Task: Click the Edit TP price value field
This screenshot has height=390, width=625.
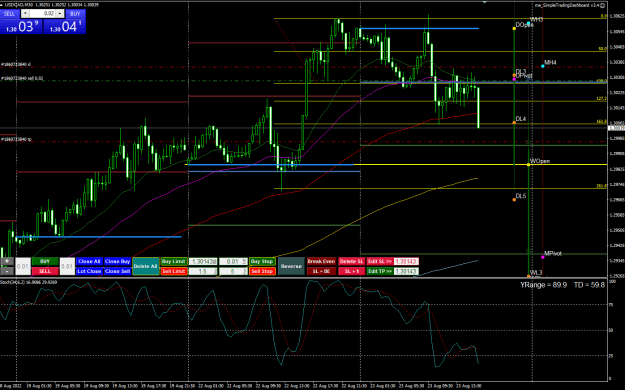Action: (x=406, y=271)
